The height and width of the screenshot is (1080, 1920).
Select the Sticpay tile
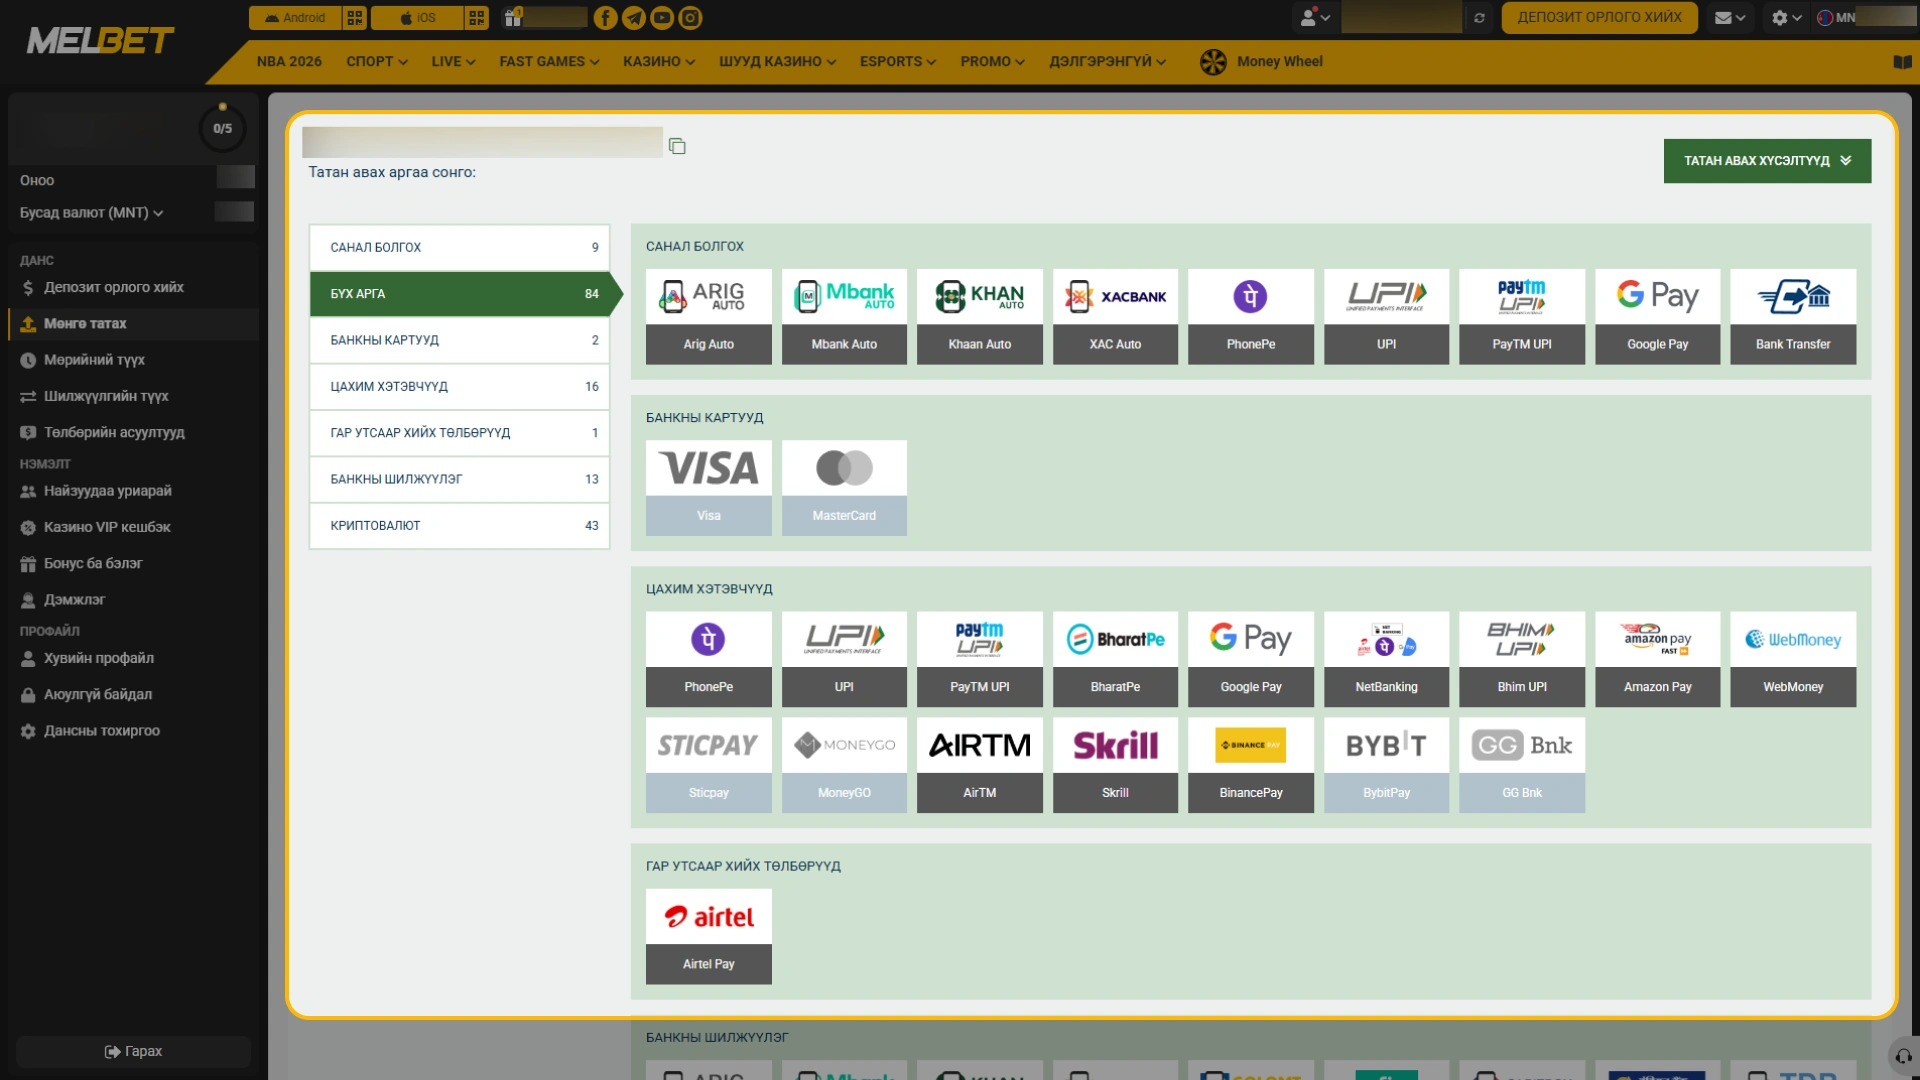tap(708, 765)
